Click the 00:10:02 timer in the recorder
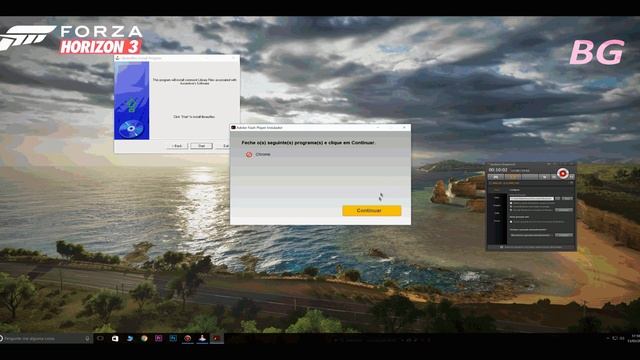The width and height of the screenshot is (640, 360). click(x=498, y=170)
